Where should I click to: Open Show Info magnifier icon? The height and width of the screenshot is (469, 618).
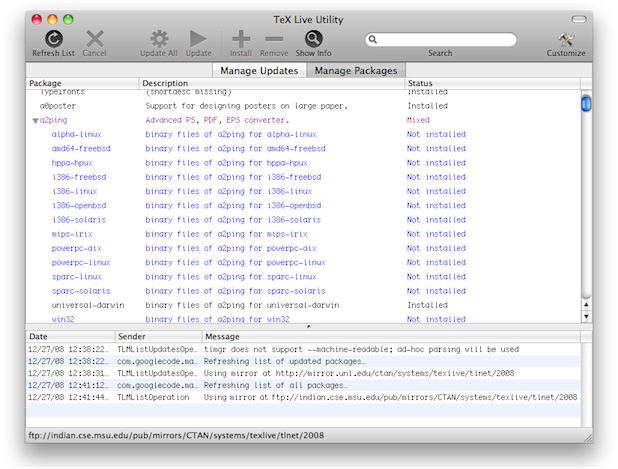click(x=314, y=39)
